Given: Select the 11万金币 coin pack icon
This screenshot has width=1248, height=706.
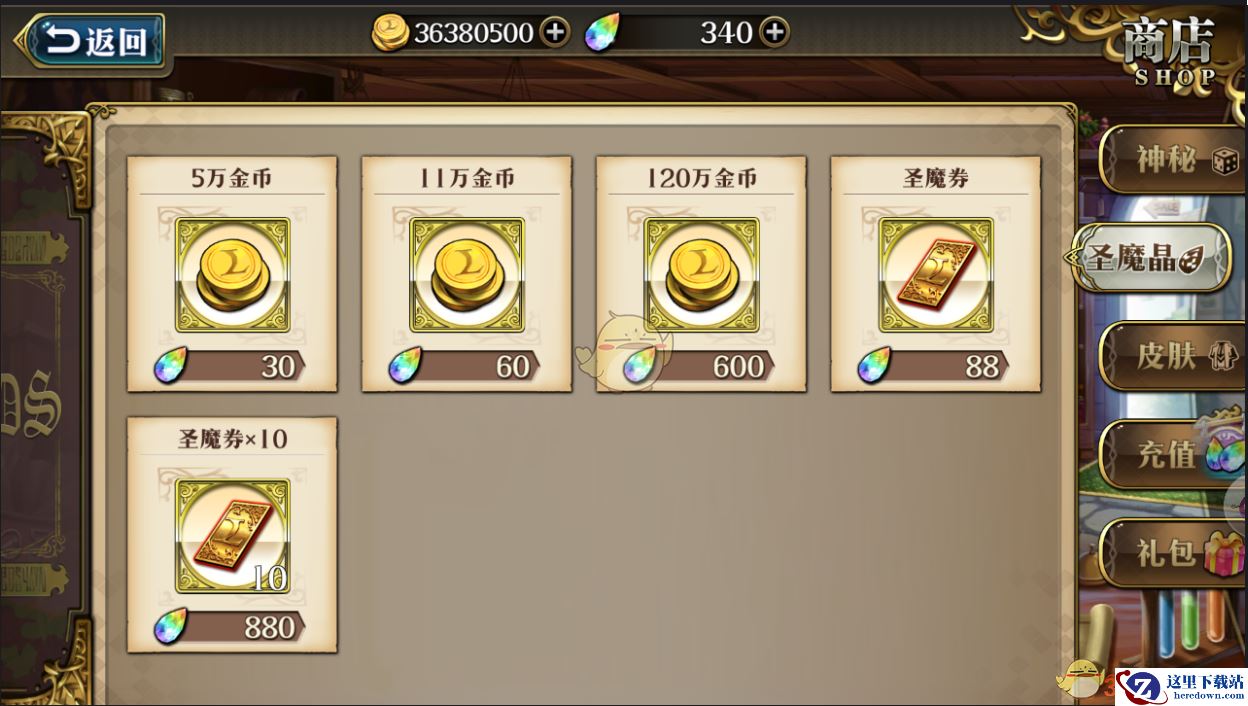Looking at the screenshot, I should (x=467, y=275).
